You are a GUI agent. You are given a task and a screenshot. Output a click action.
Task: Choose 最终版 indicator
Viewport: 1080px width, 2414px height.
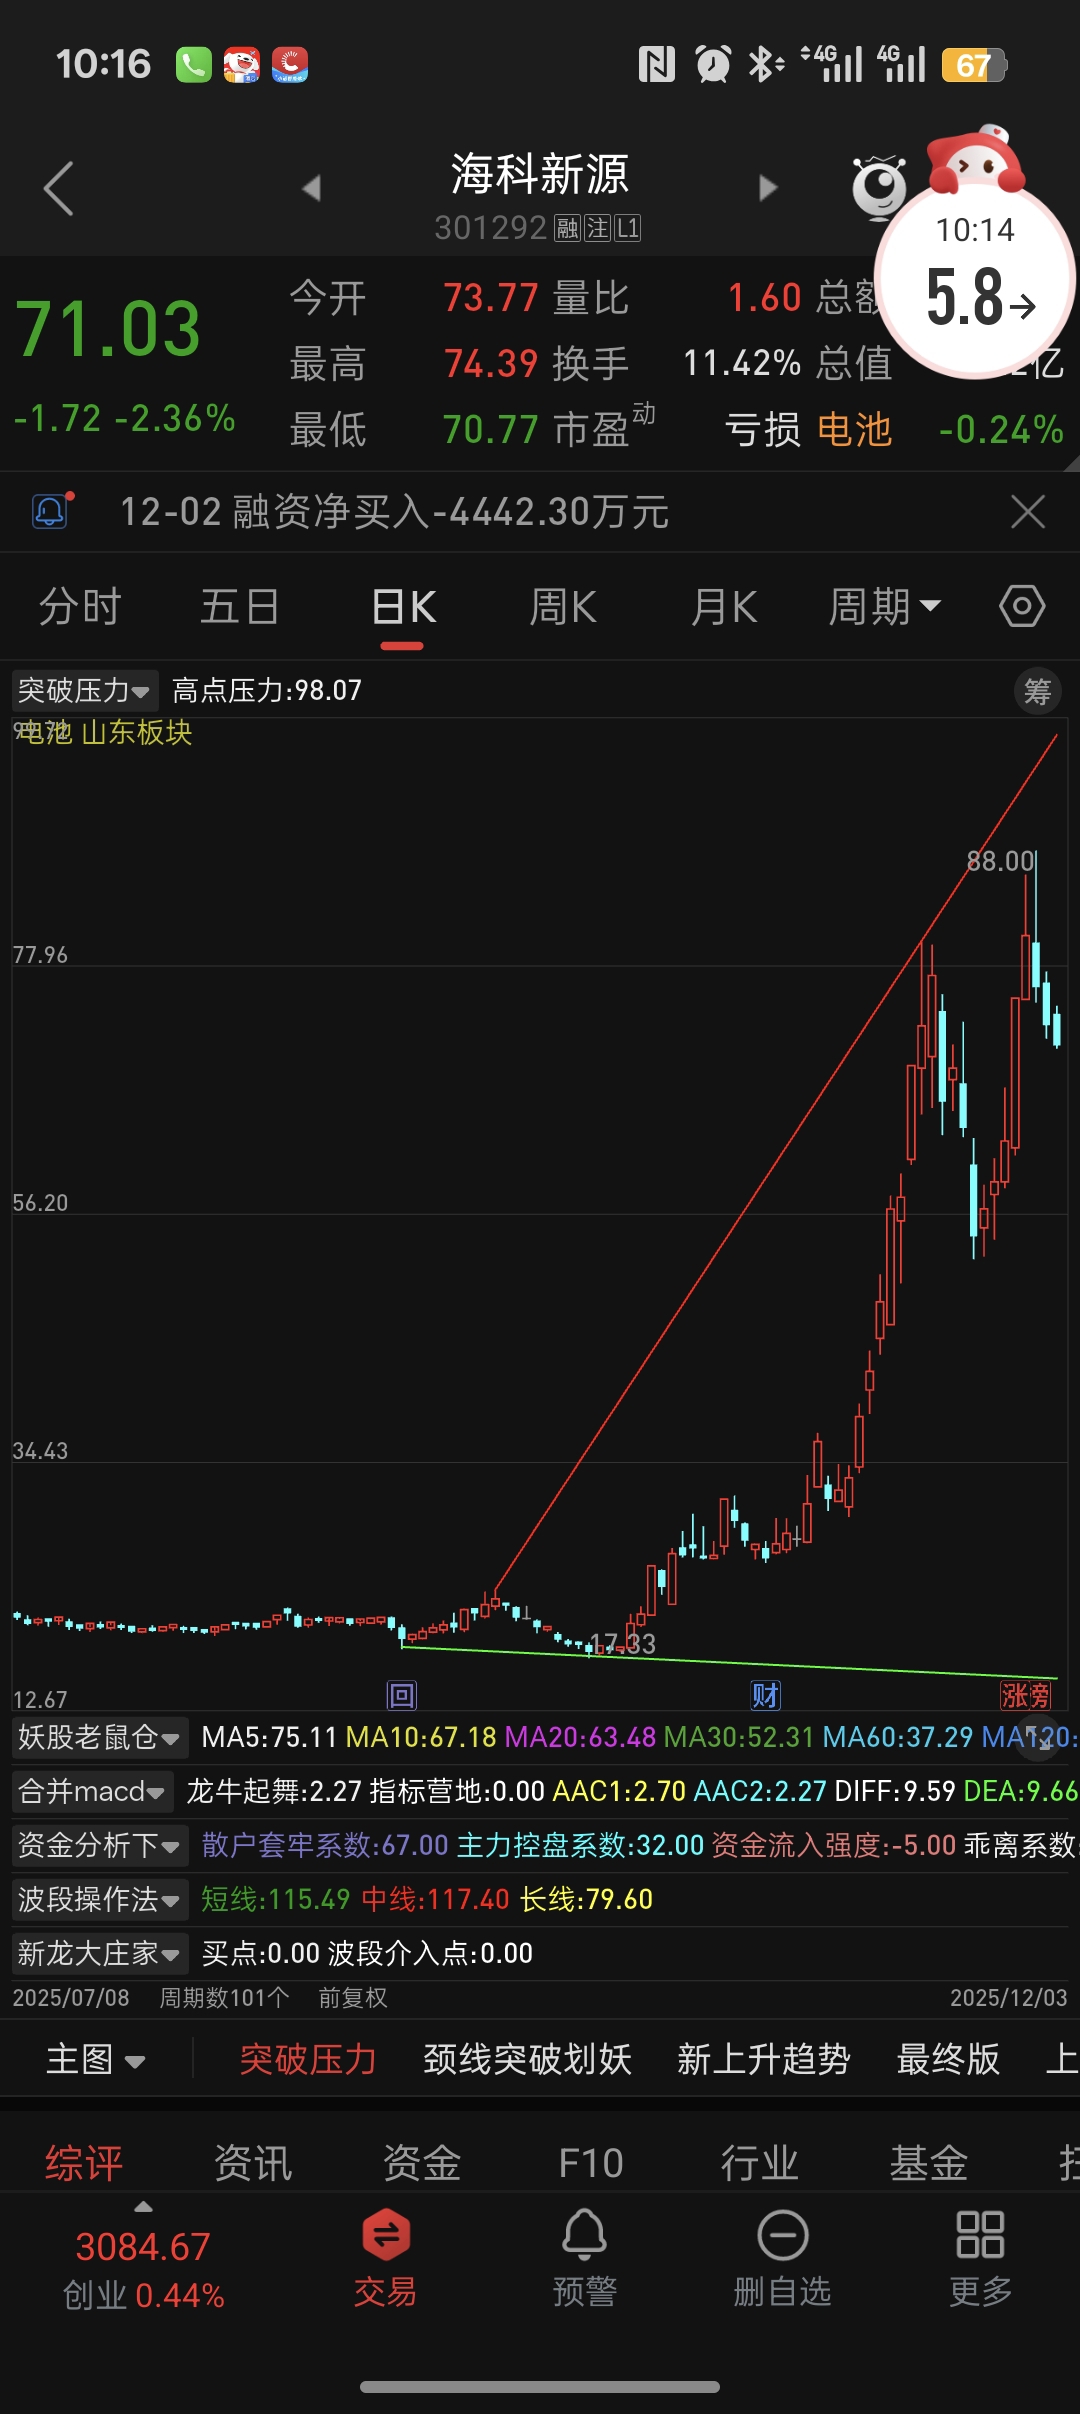(x=948, y=2060)
